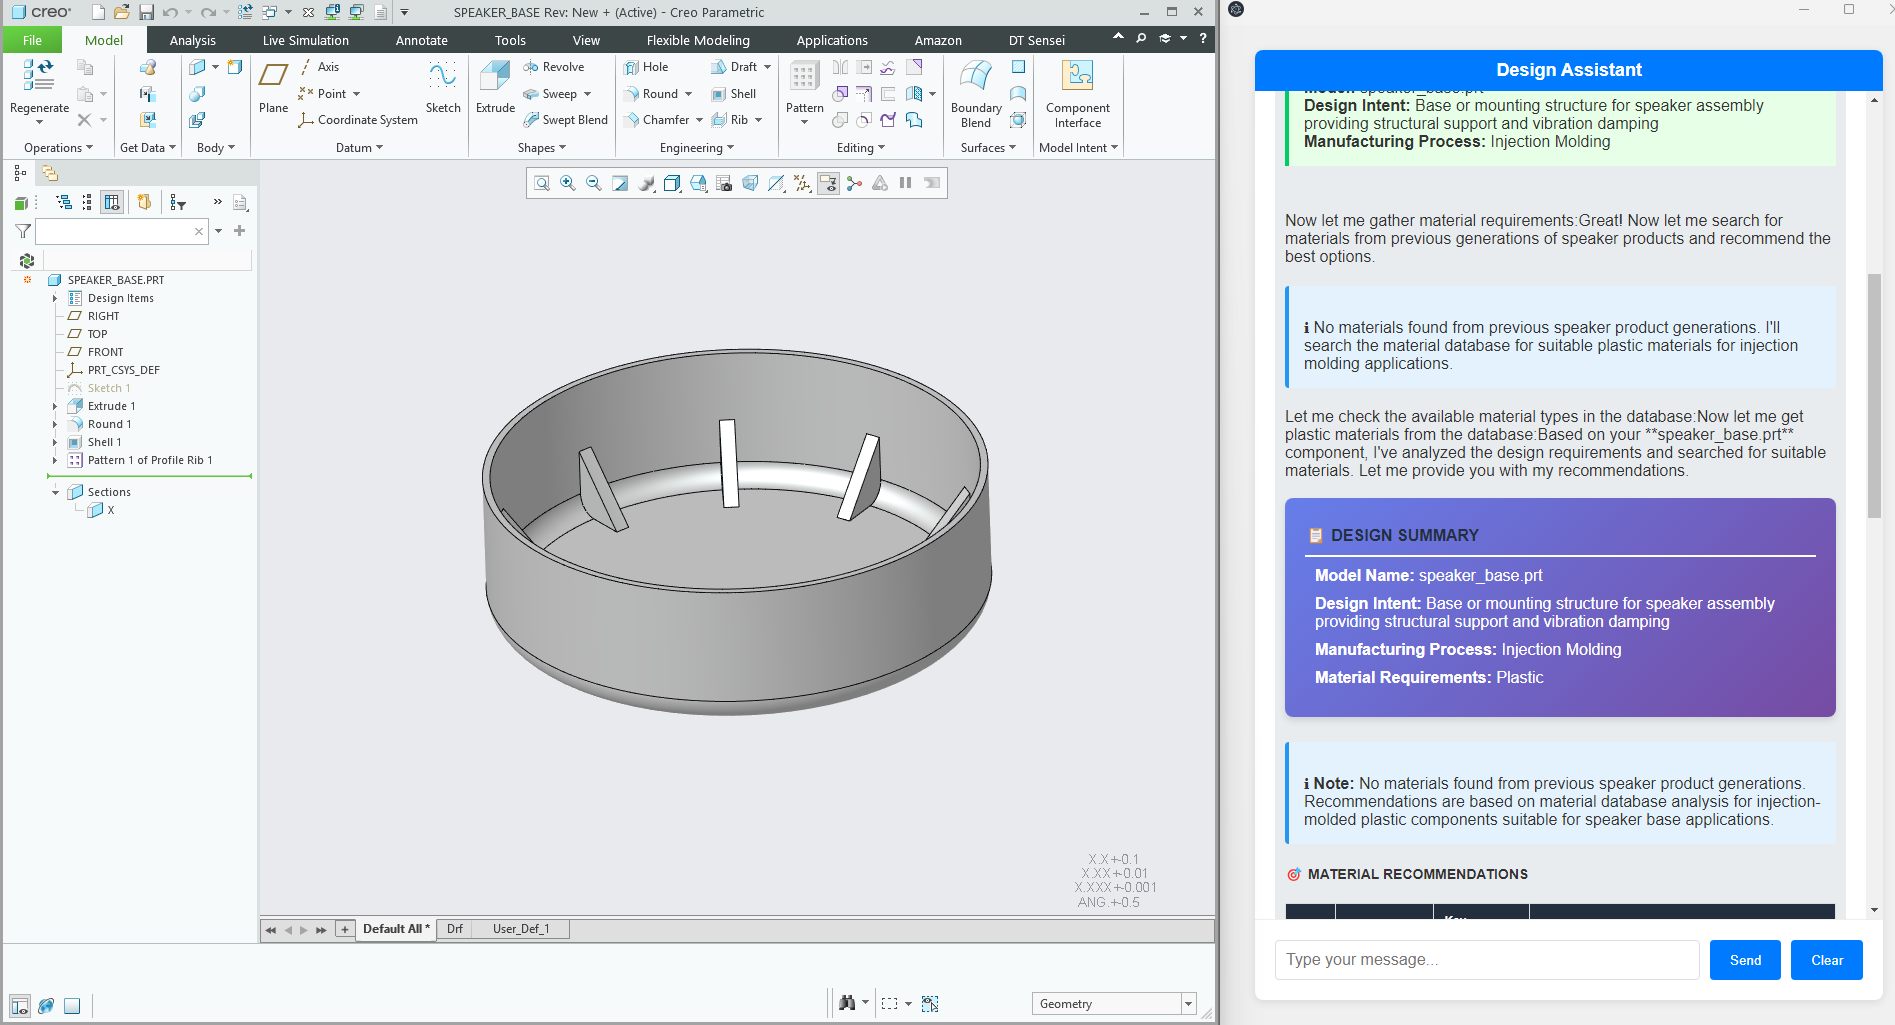Image resolution: width=1895 pixels, height=1025 pixels.
Task: Open the Geometry selection filter dropdown
Action: coord(1188,1004)
